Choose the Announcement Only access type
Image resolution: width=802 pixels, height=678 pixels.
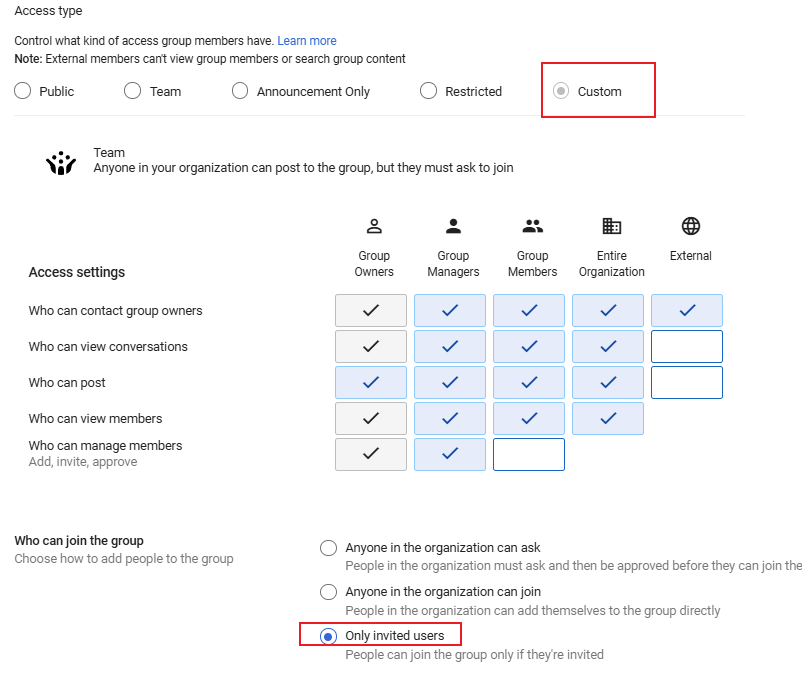[240, 91]
